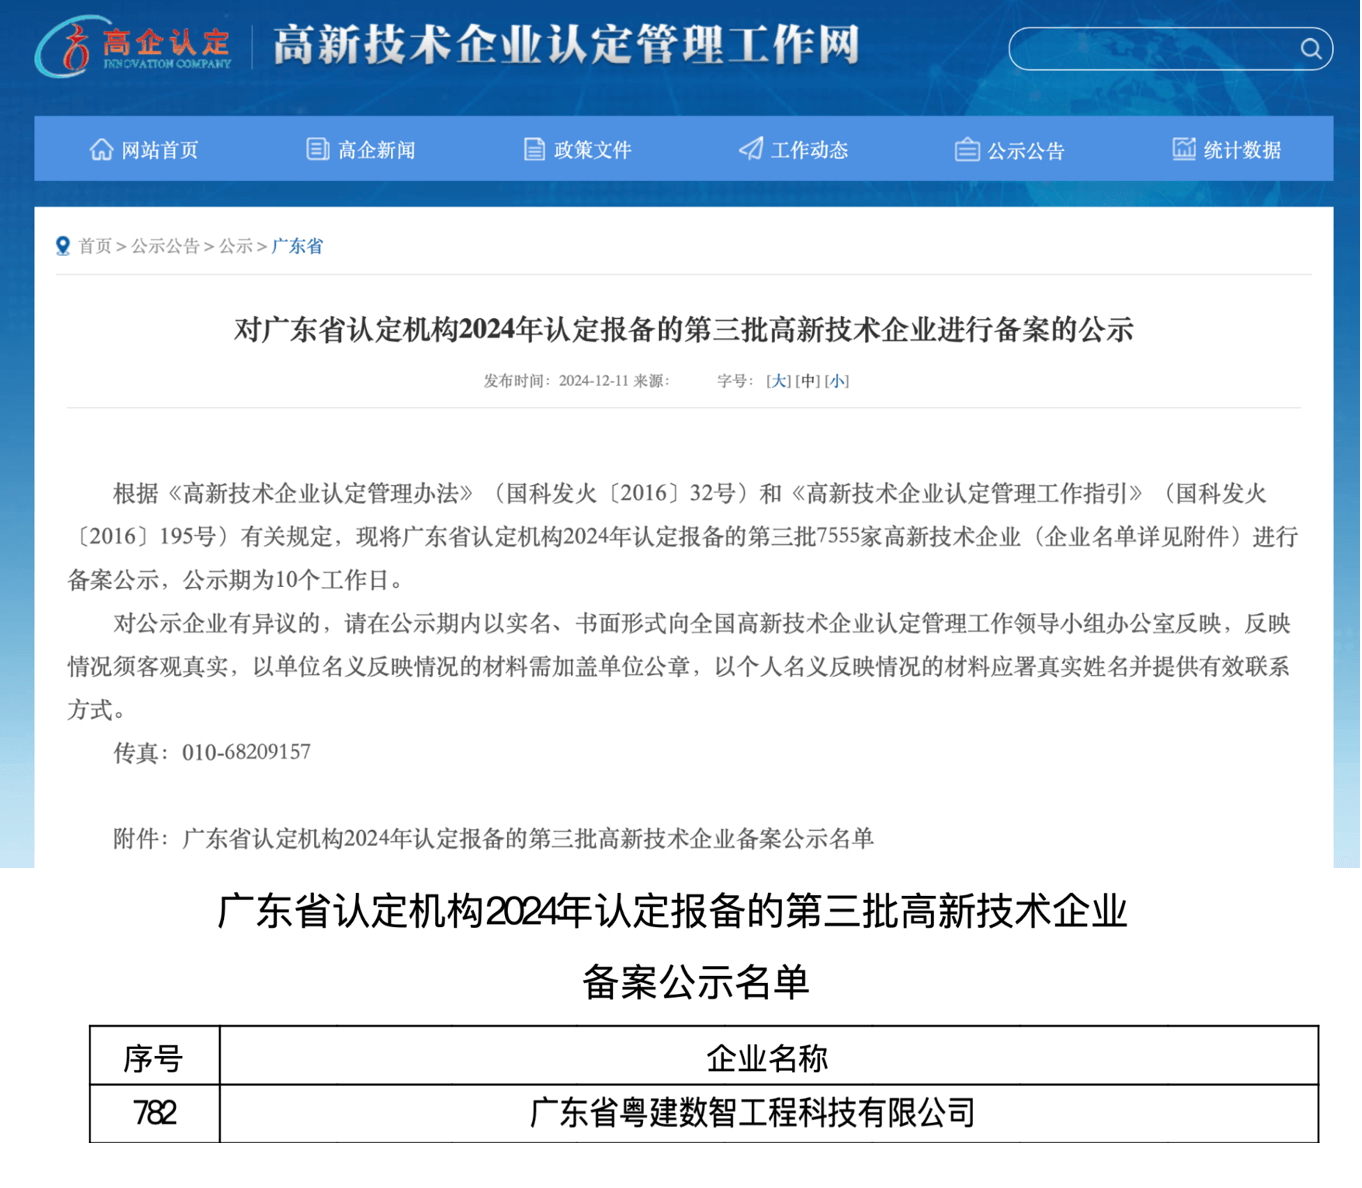Click the search magnifier icon
Image resolution: width=1362 pixels, height=1188 pixels.
tap(1312, 49)
